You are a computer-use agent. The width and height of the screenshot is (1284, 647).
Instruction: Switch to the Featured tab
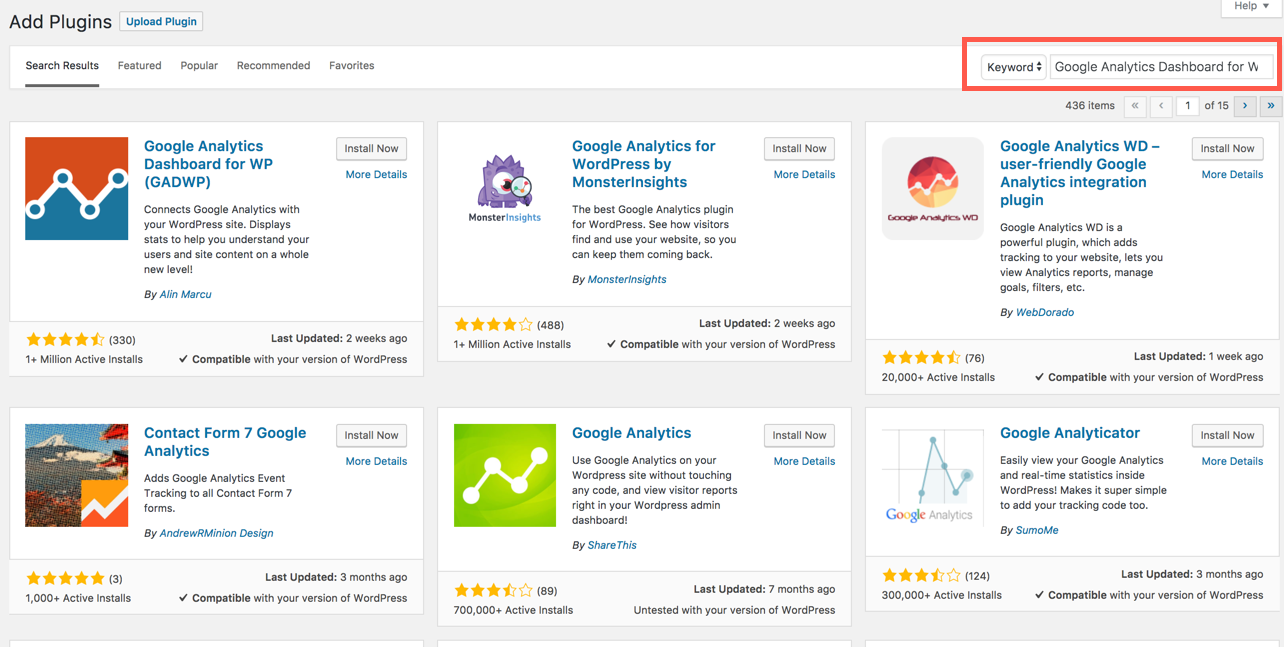[x=139, y=66]
